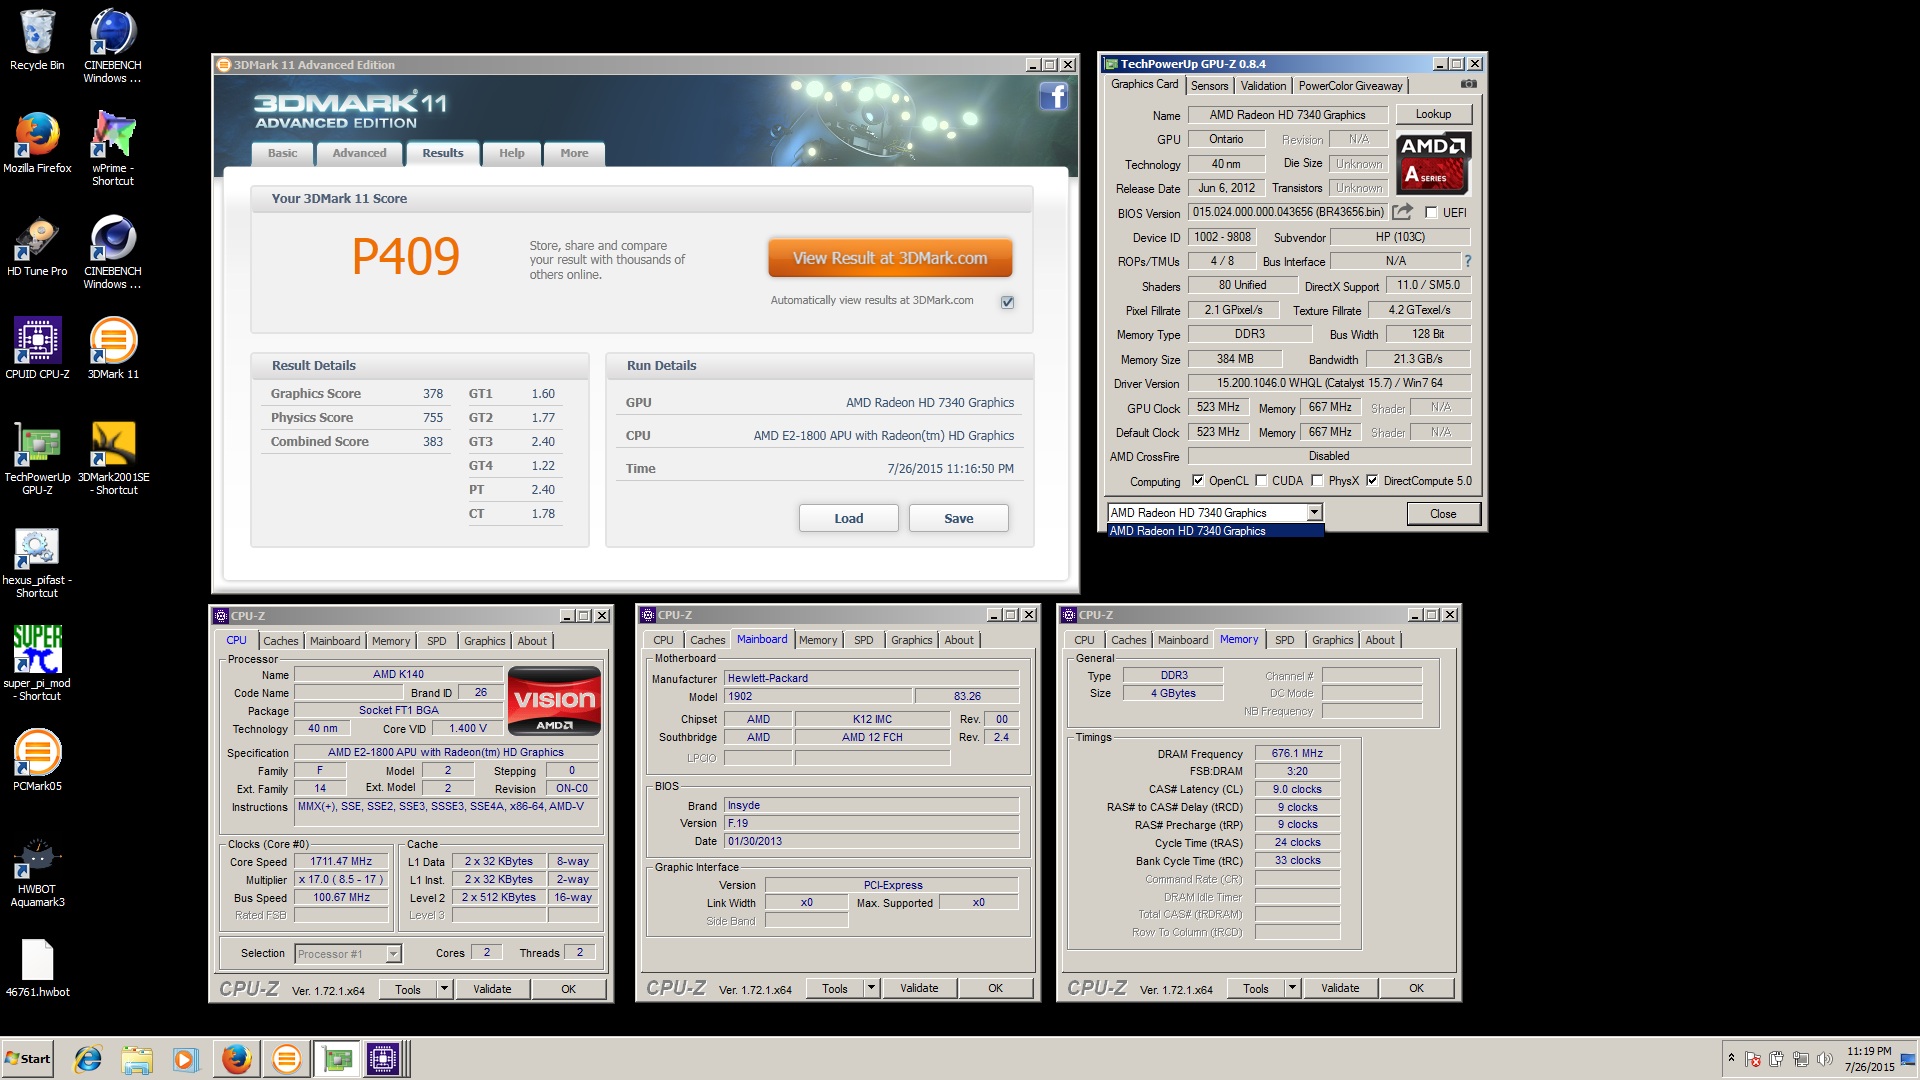This screenshot has height=1080, width=1920.
Task: Click the volume icon in system tray
Action: coord(1824,1059)
